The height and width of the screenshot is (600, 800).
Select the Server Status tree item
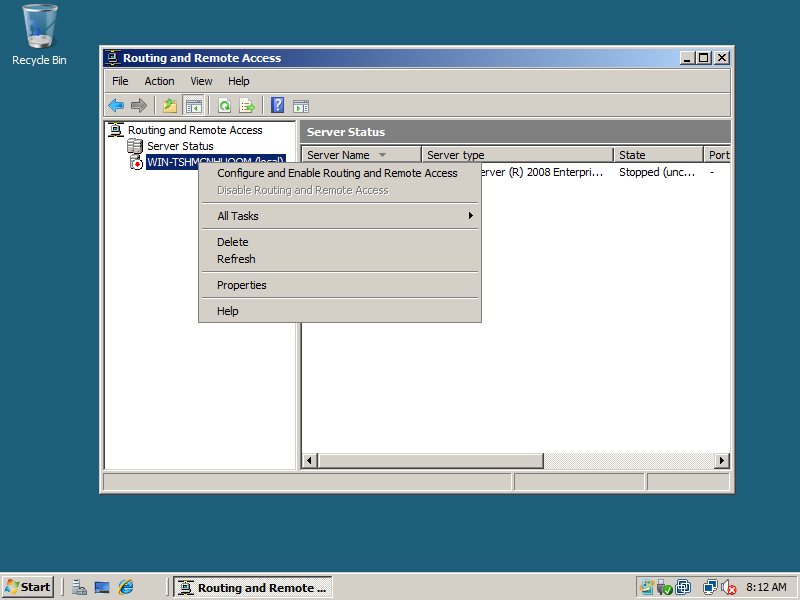click(180, 146)
